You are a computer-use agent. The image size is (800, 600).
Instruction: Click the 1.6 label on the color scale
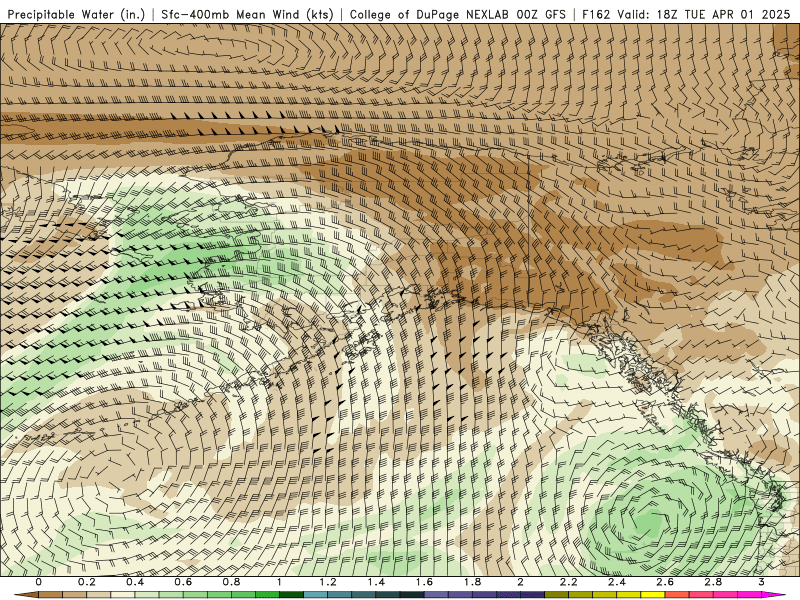pyautogui.click(x=424, y=582)
